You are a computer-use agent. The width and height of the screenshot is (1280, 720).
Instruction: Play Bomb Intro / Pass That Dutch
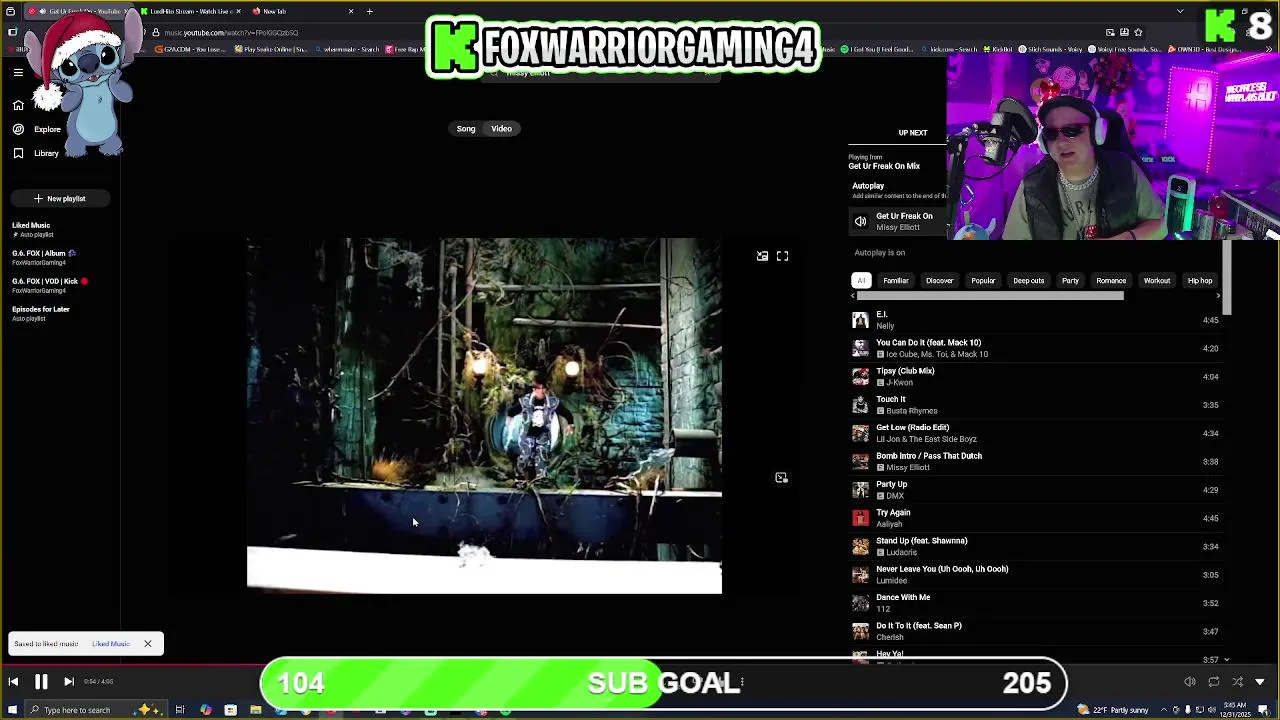click(1034, 461)
